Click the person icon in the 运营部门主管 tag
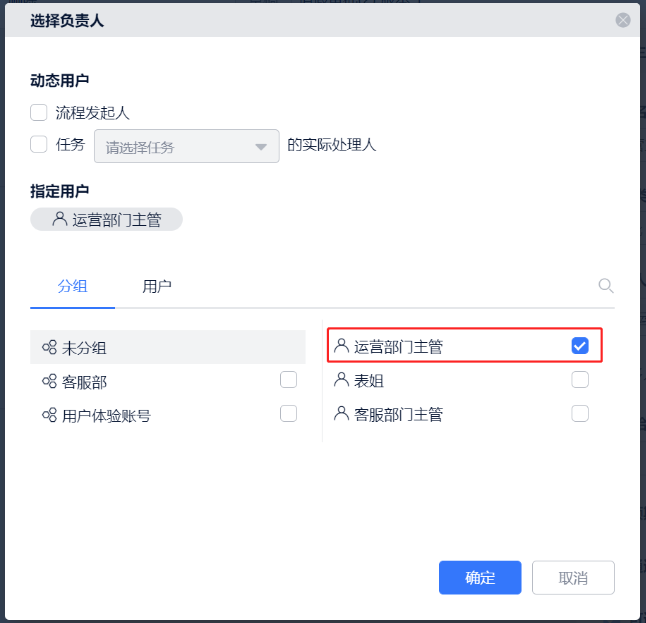The height and width of the screenshot is (623, 646). coord(60,219)
